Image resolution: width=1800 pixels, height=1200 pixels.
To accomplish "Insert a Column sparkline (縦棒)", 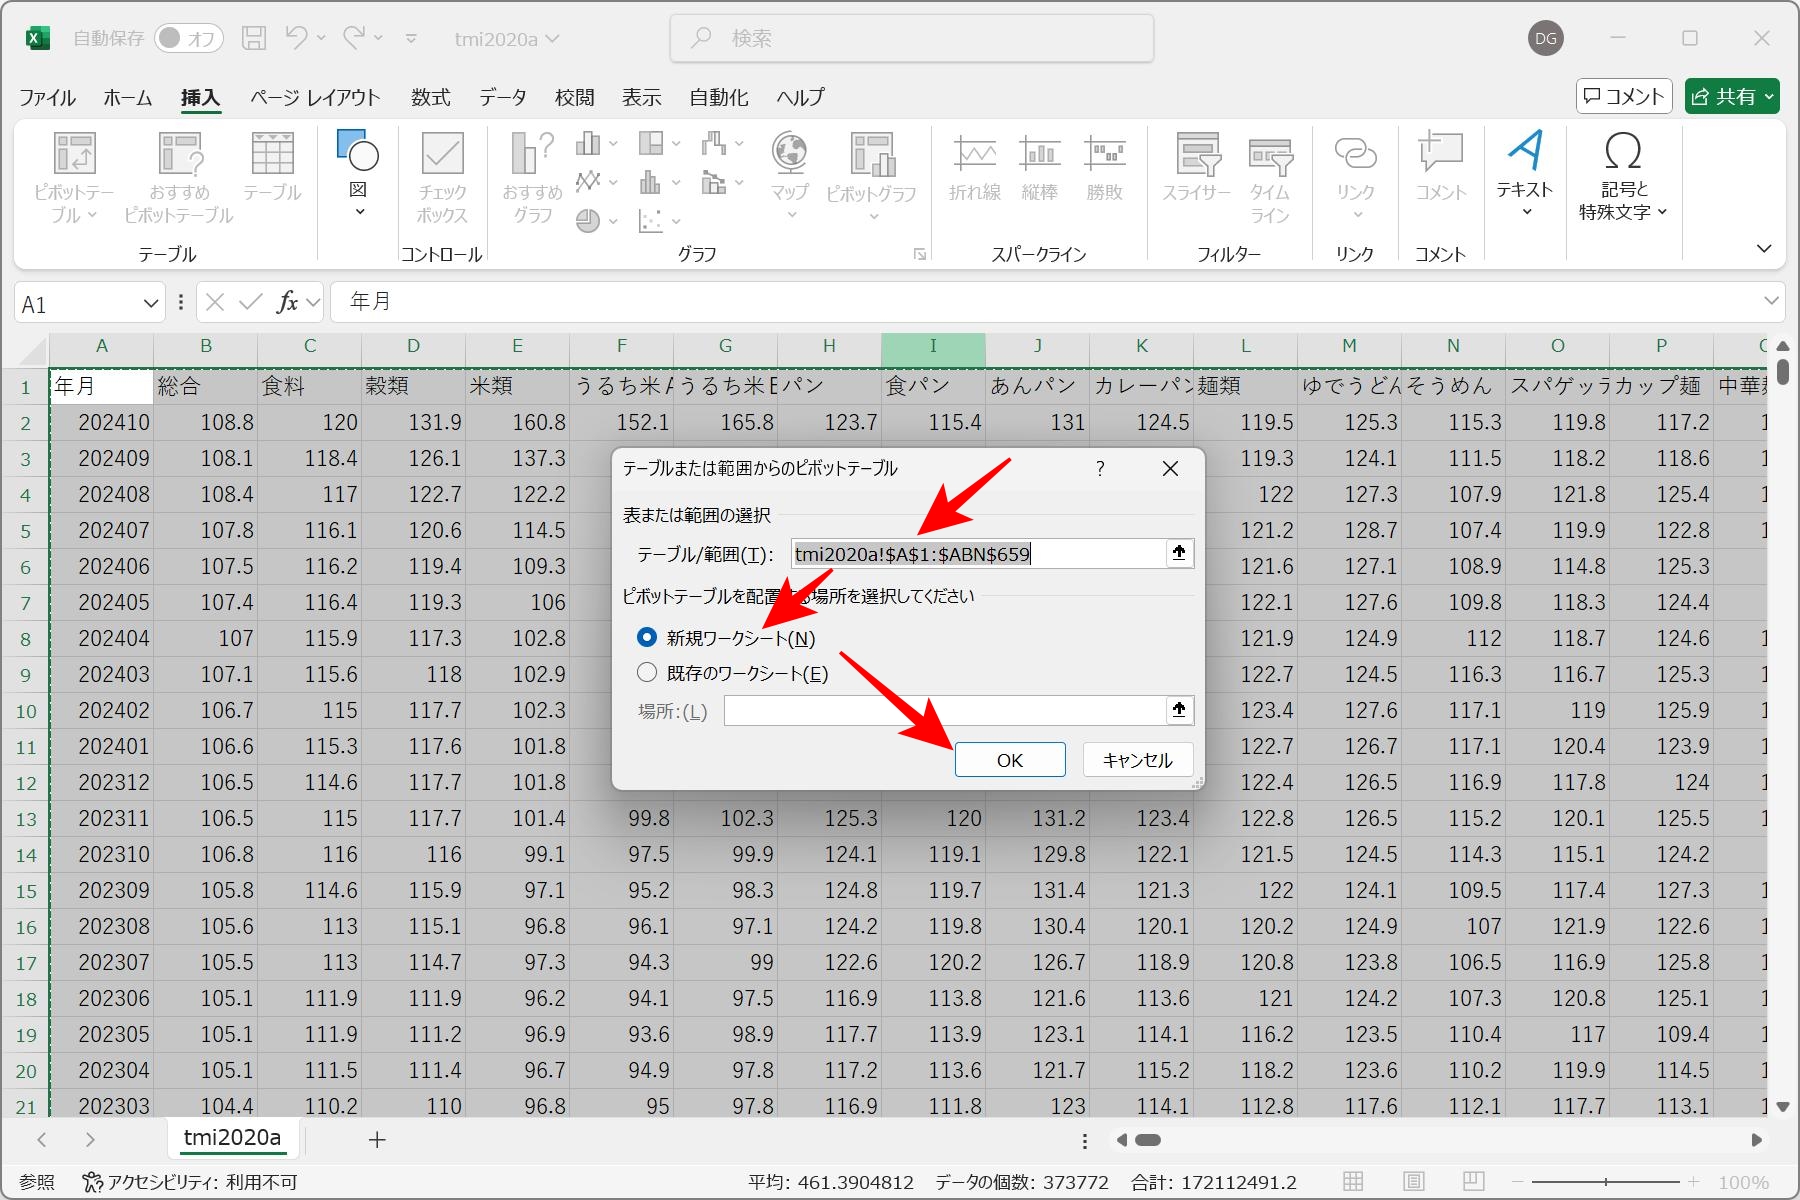I will coord(1039,167).
